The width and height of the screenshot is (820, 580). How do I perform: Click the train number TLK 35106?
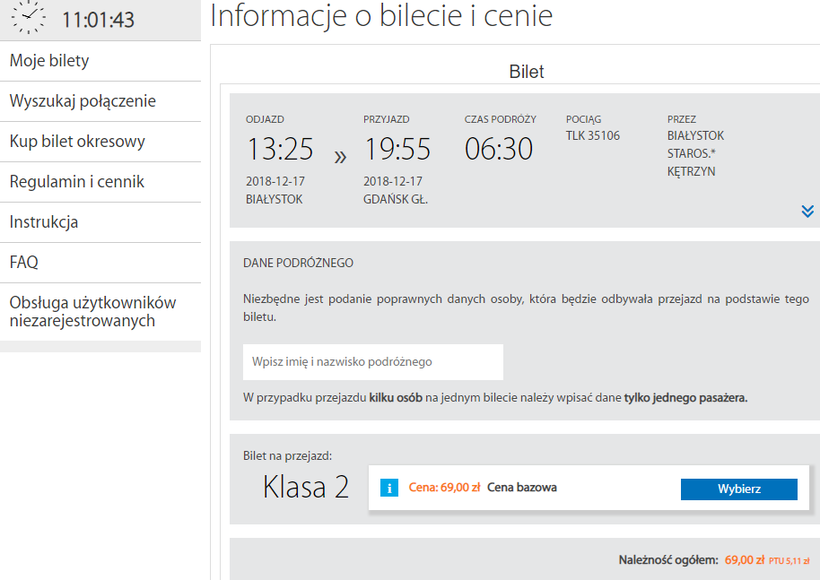coord(593,136)
